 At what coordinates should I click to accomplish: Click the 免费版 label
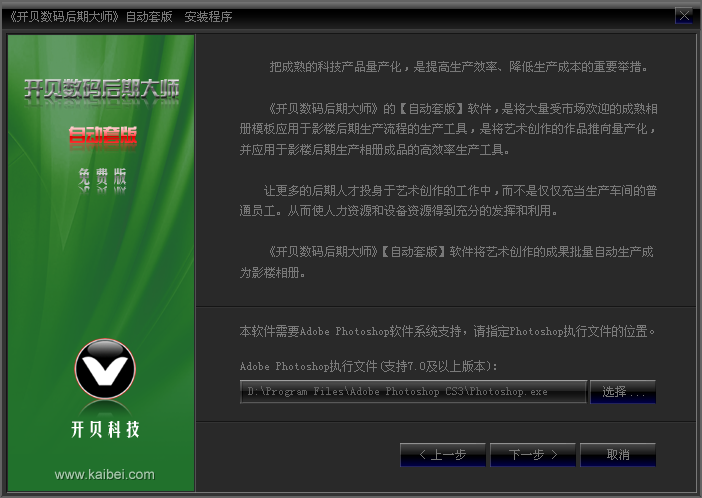click(103, 176)
